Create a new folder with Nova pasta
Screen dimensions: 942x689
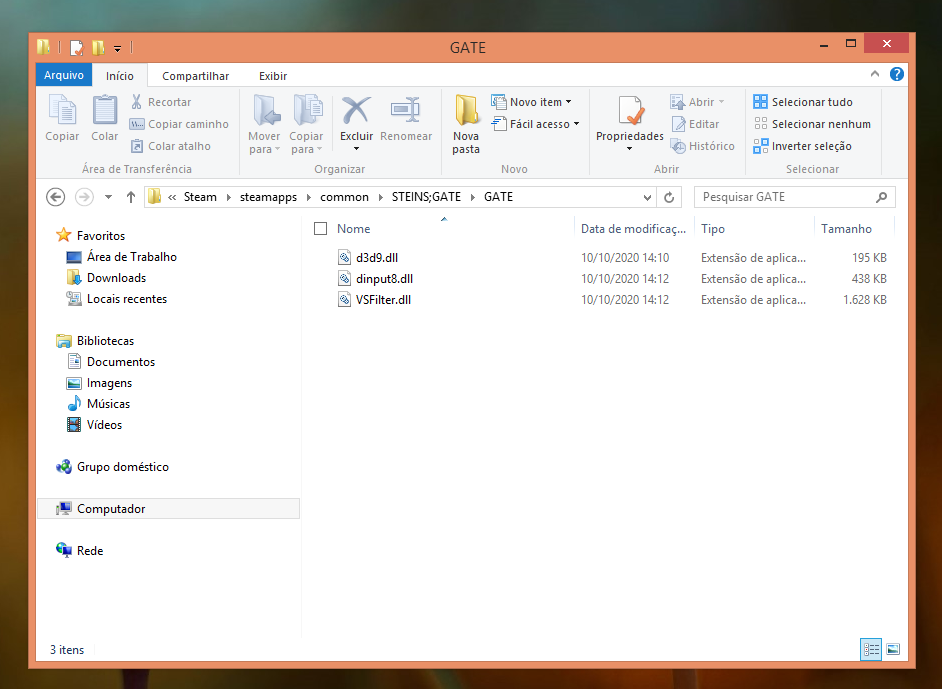[466, 124]
